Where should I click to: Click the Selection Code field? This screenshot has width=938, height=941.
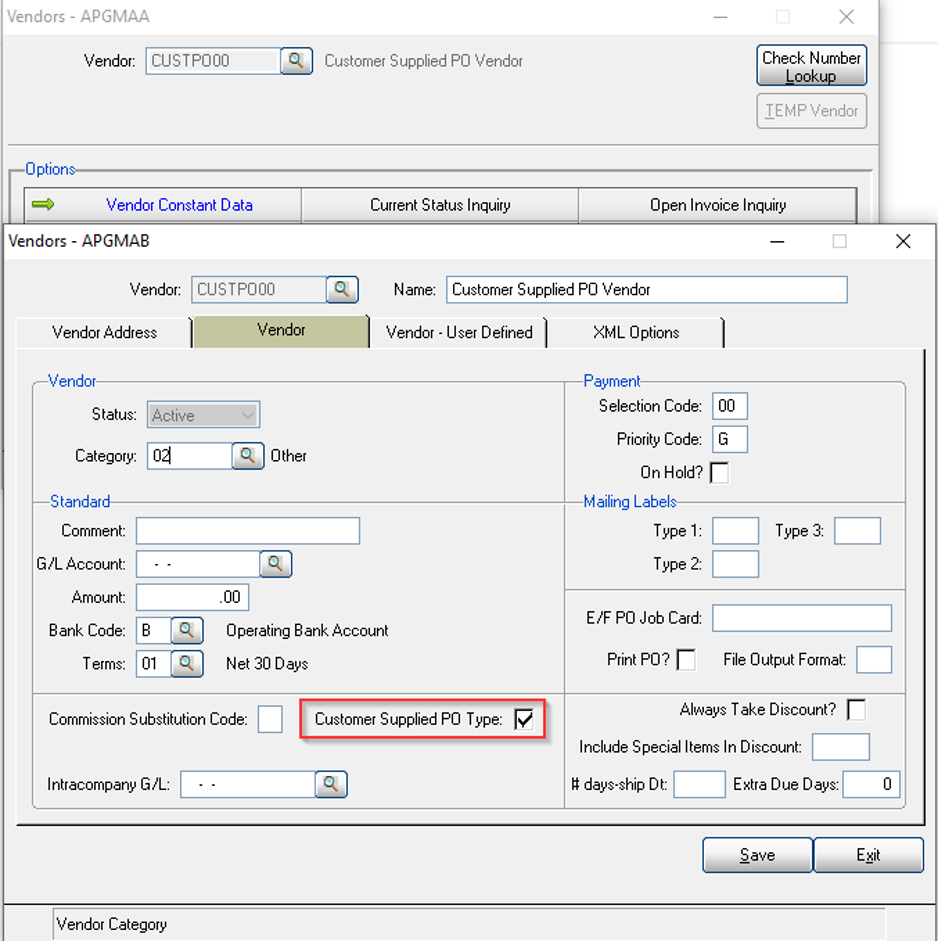coord(730,406)
